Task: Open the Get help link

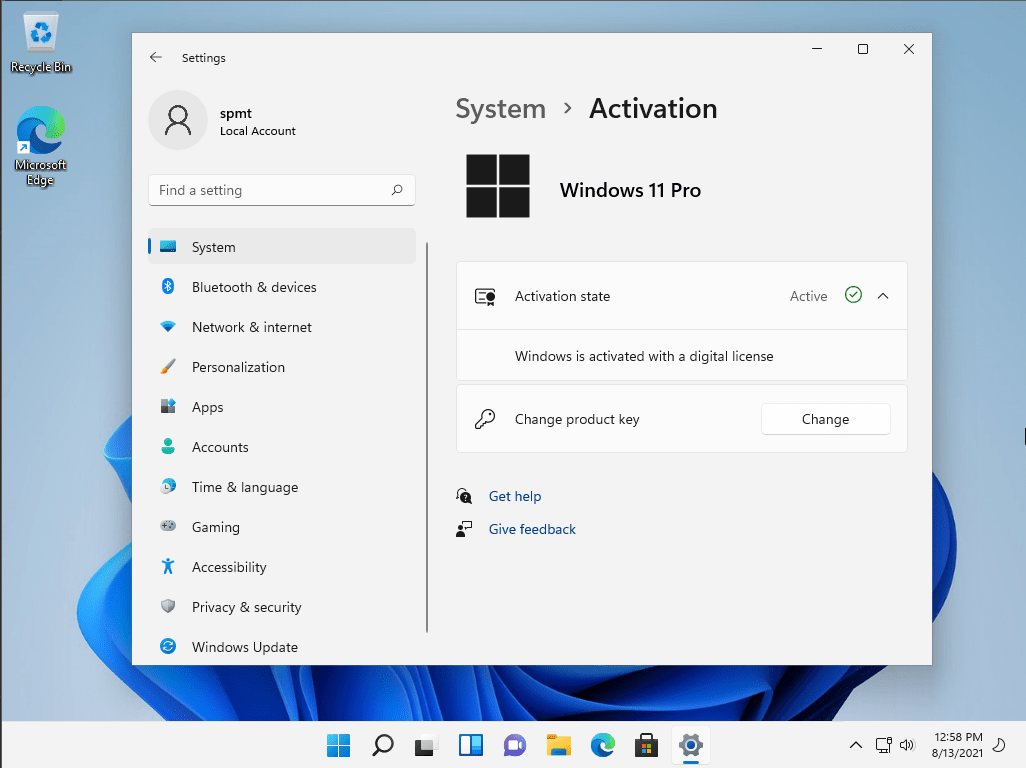Action: (x=515, y=496)
